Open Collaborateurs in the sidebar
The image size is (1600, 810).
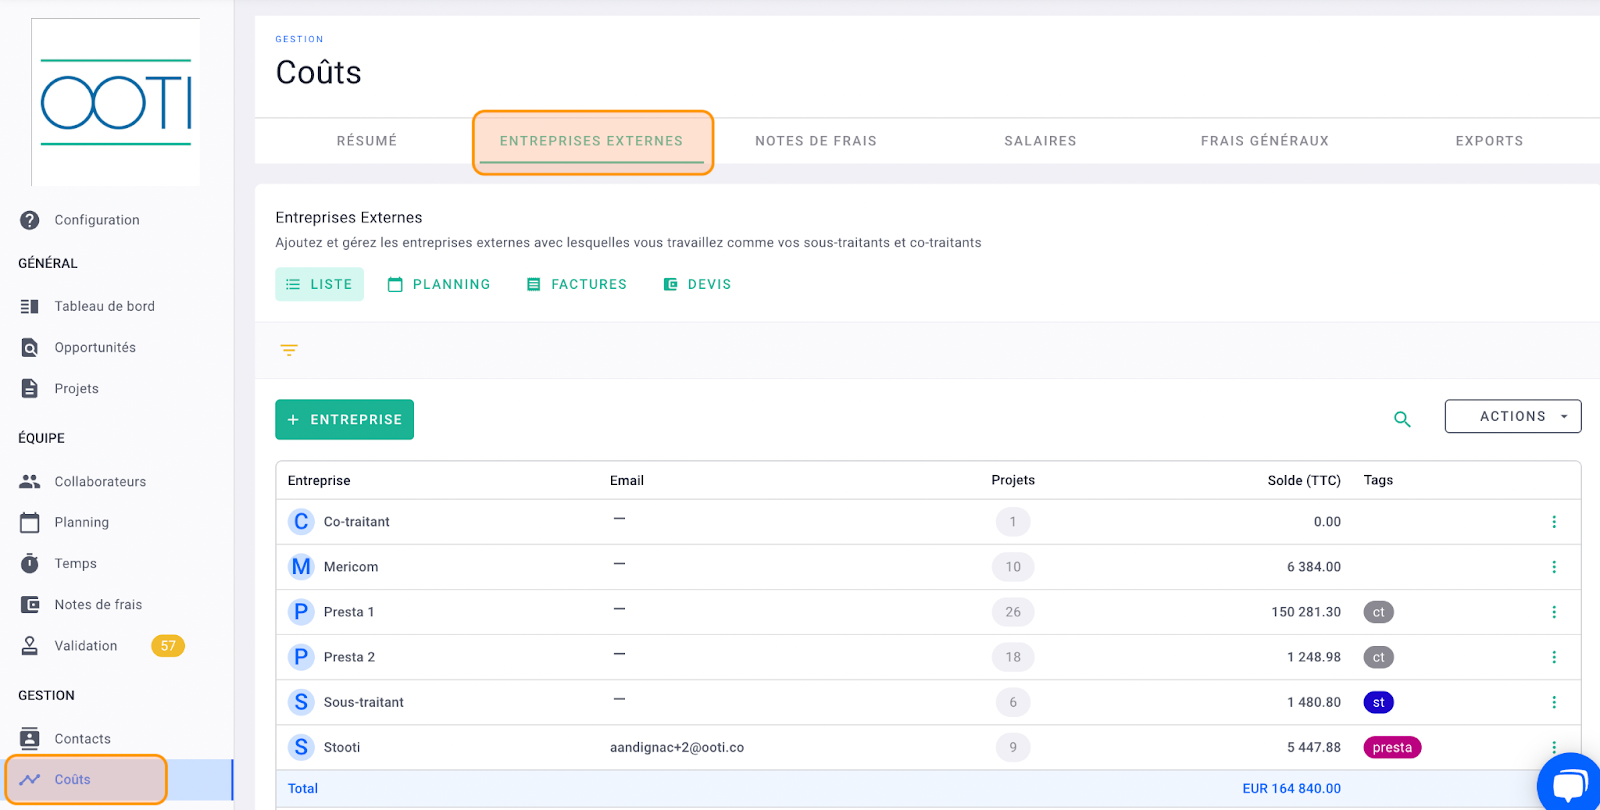click(100, 481)
